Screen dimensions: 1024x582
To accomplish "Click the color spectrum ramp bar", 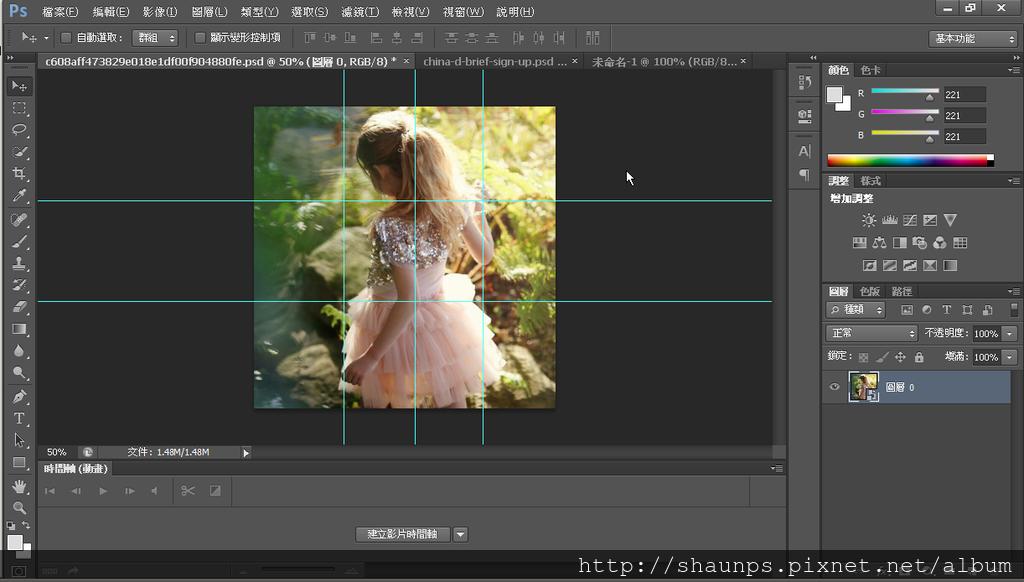I will click(x=907, y=160).
